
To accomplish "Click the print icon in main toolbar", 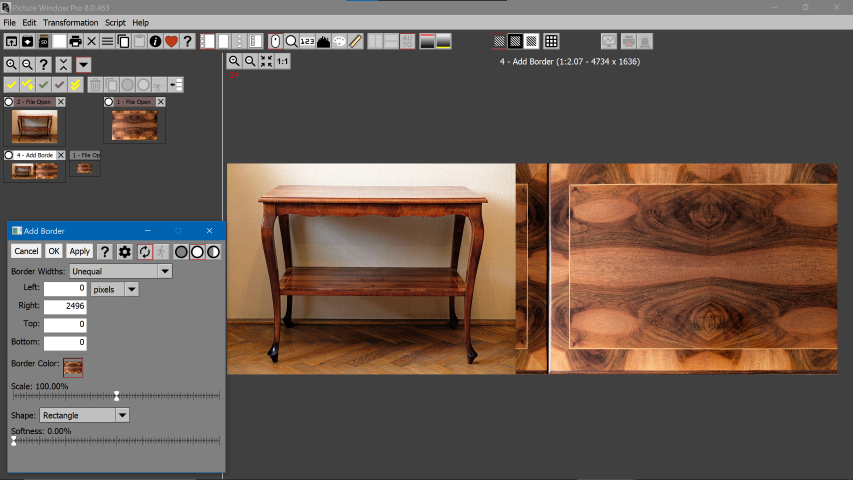I will coord(75,41).
